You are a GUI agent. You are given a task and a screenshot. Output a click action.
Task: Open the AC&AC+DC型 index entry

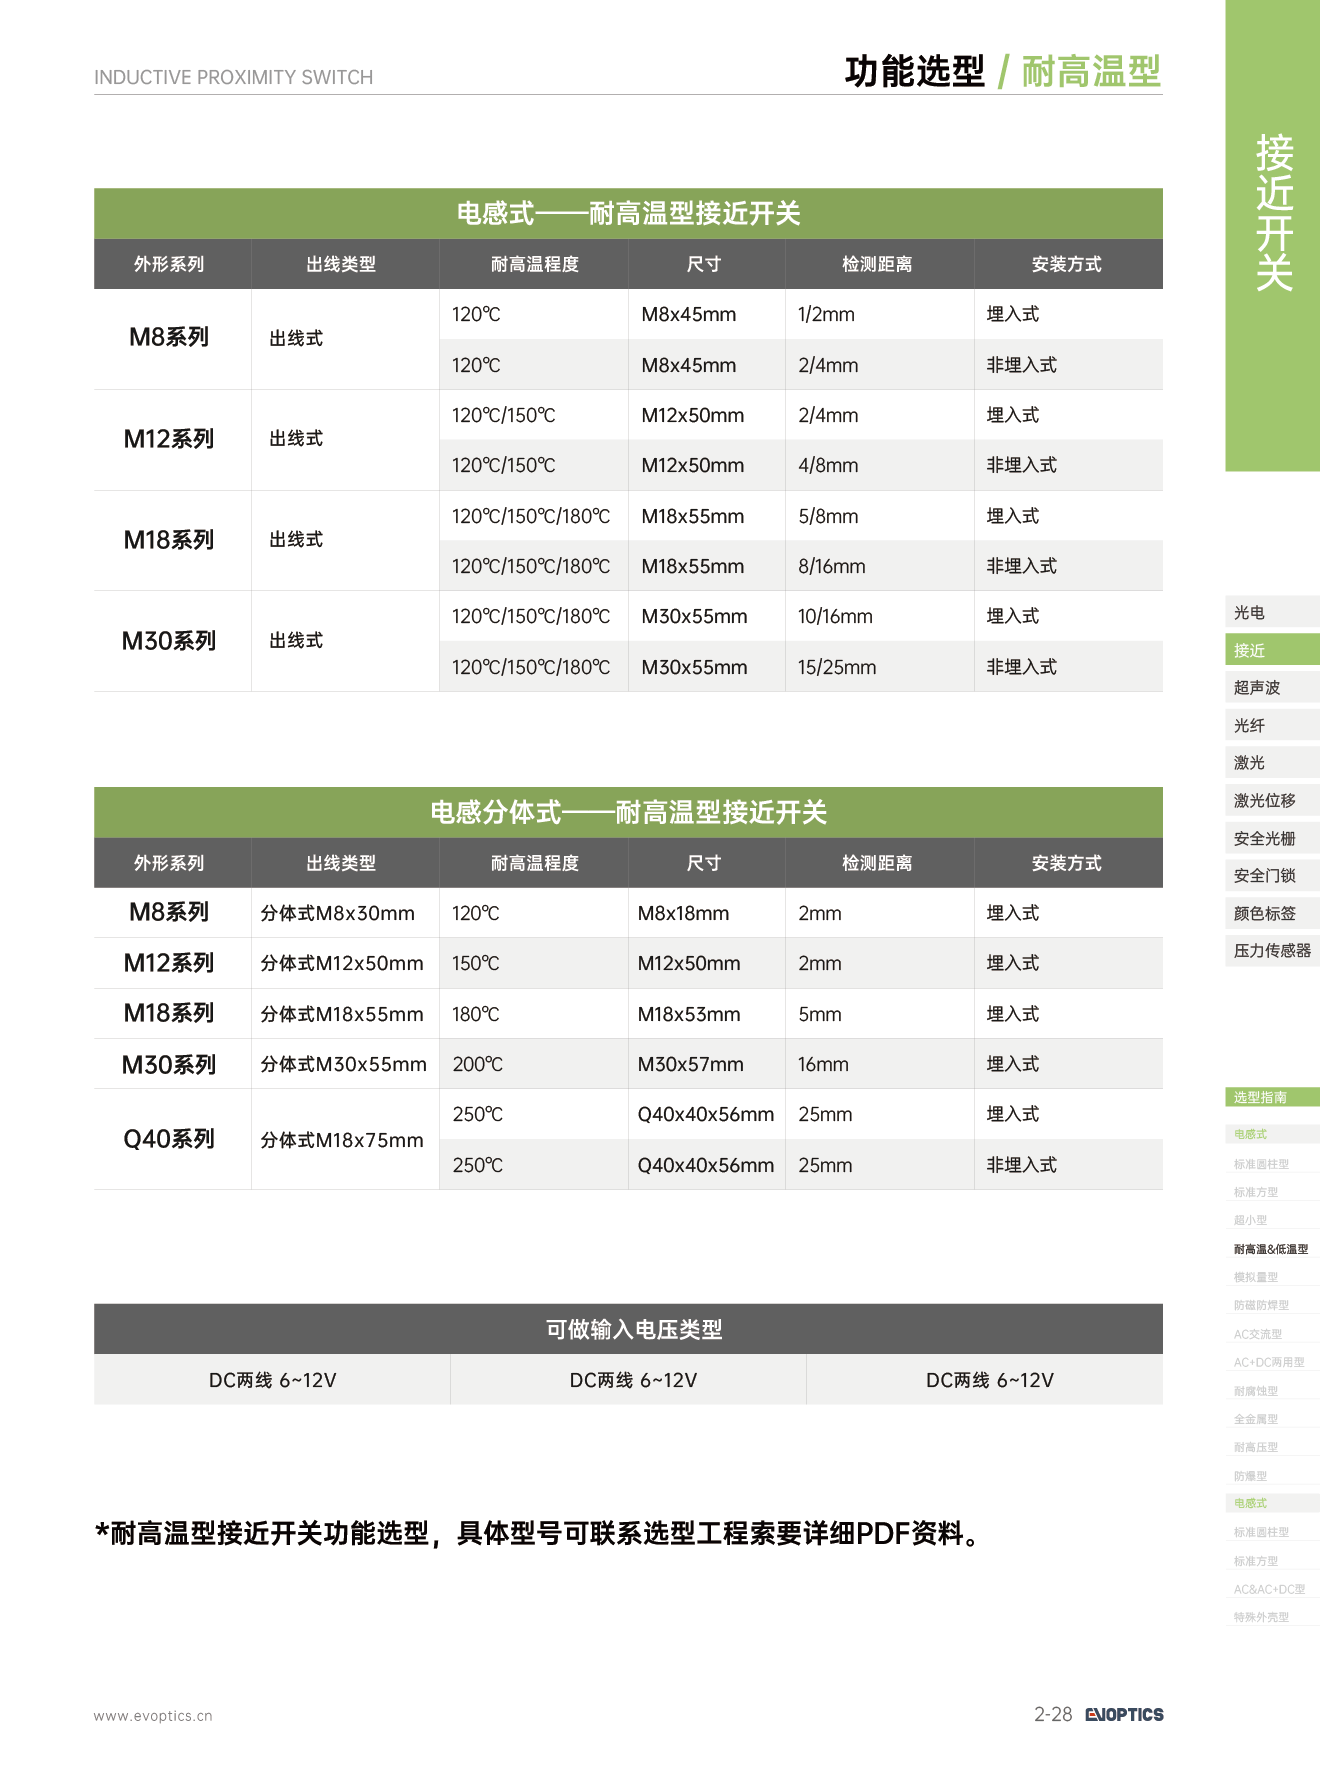1269,1589
